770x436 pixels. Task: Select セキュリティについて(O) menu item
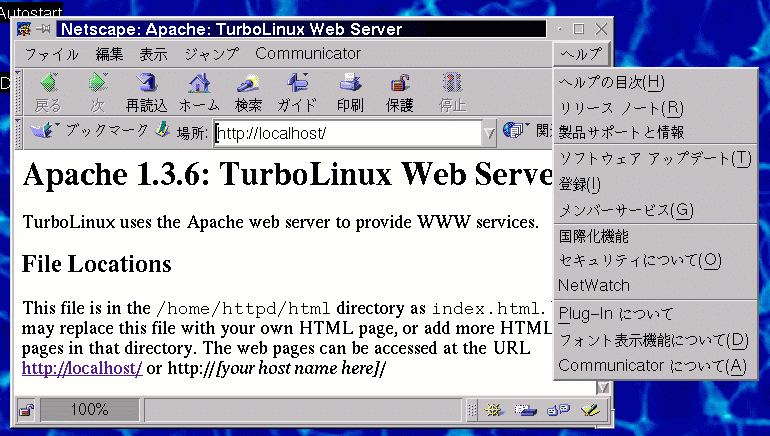coord(656,260)
